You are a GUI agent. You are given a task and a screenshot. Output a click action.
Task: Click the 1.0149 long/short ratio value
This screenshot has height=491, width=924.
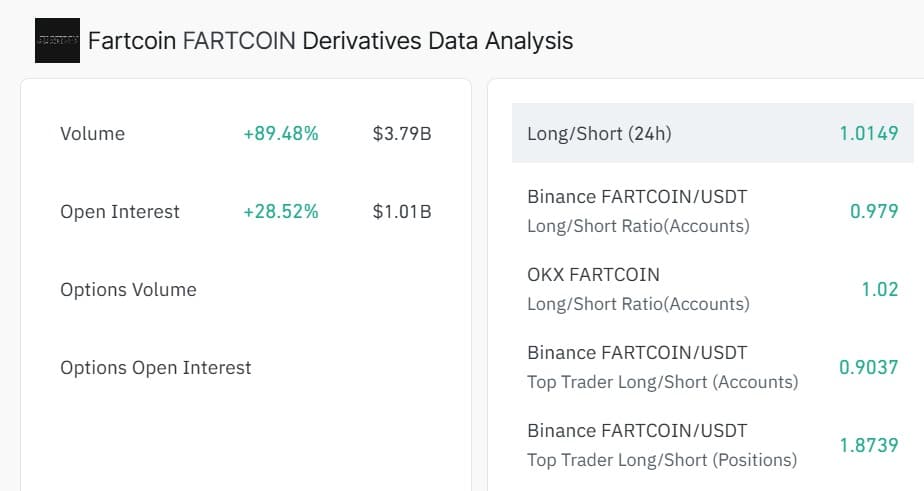868,133
